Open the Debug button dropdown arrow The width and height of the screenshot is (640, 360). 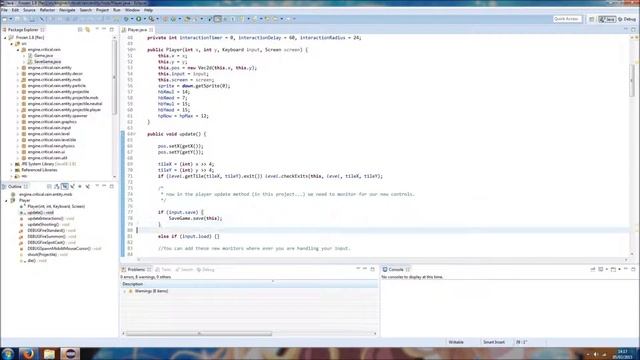131,19
